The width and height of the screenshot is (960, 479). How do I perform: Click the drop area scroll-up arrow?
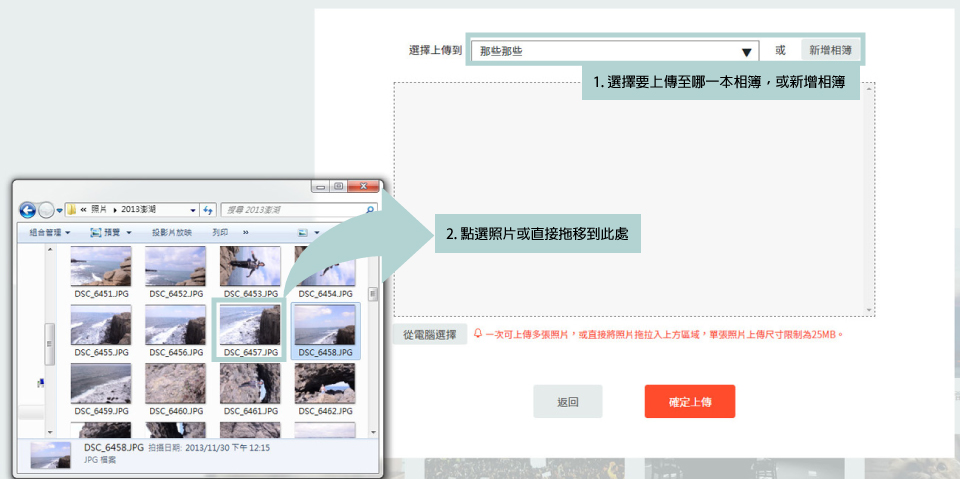pyautogui.click(x=869, y=89)
